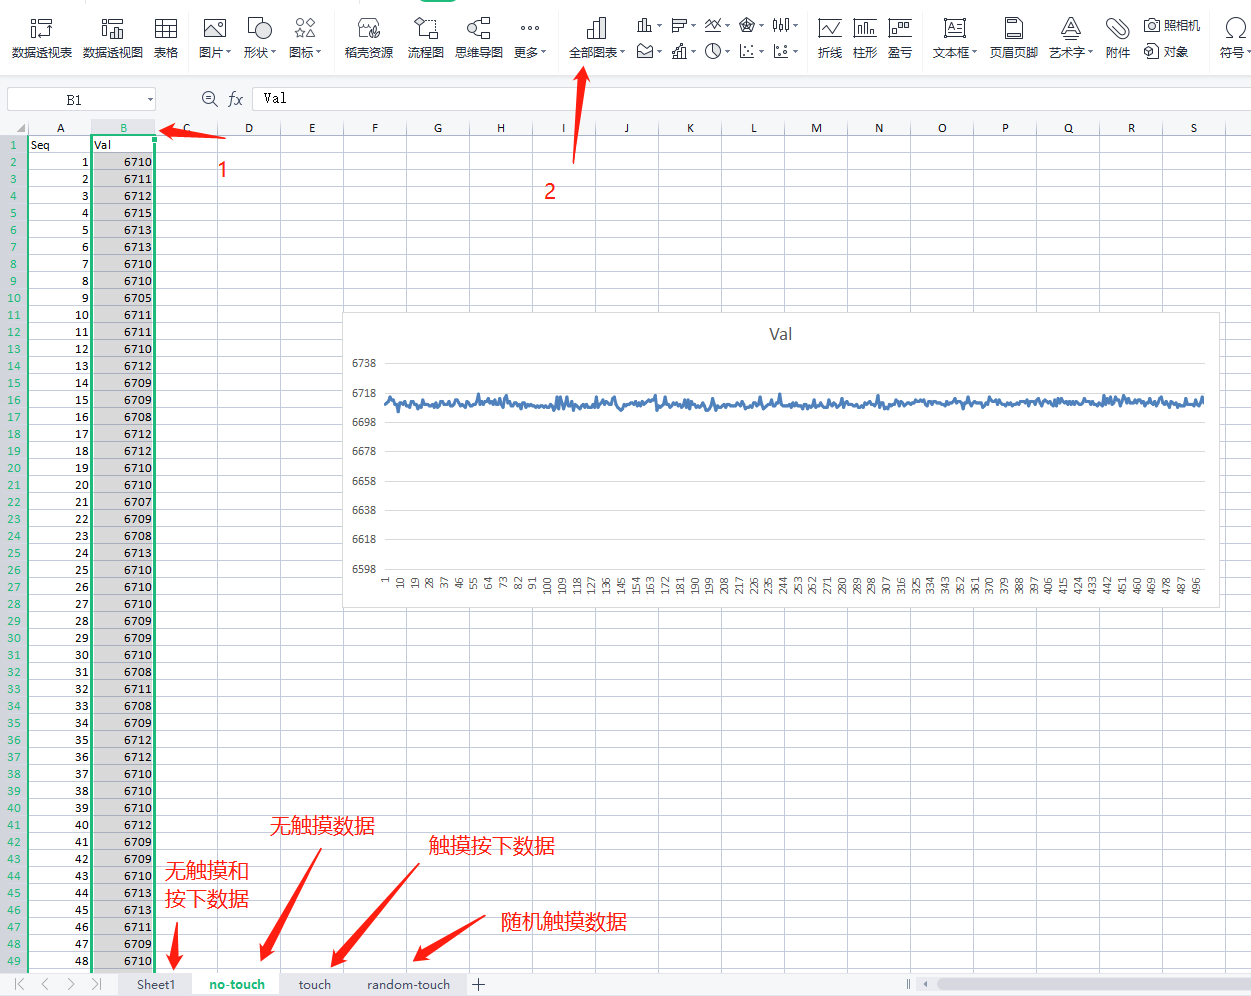Go to the first sheet arrow
The image size is (1251, 996).
click(19, 985)
